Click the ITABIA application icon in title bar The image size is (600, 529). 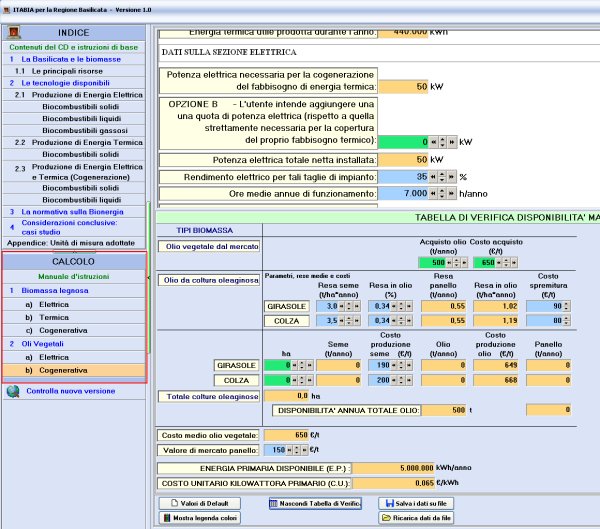6,10
